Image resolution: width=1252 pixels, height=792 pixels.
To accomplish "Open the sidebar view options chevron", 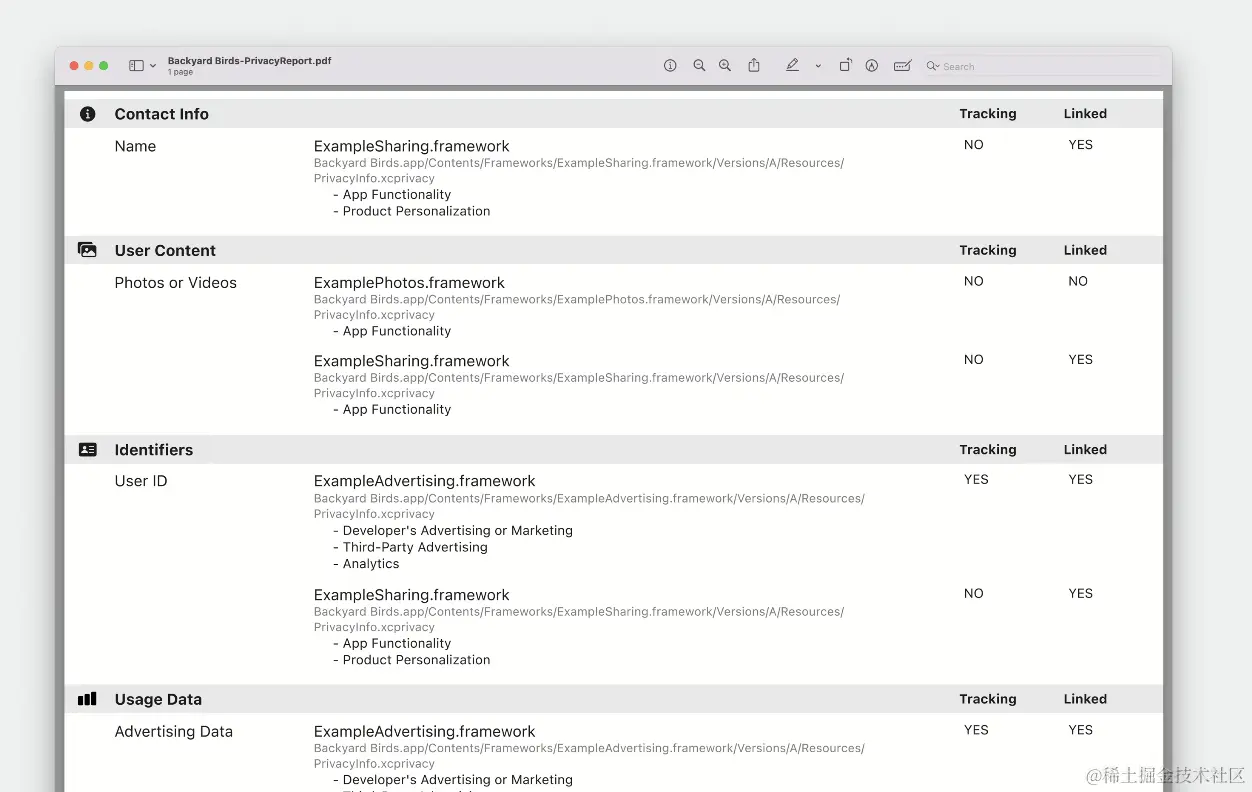I will 153,66.
